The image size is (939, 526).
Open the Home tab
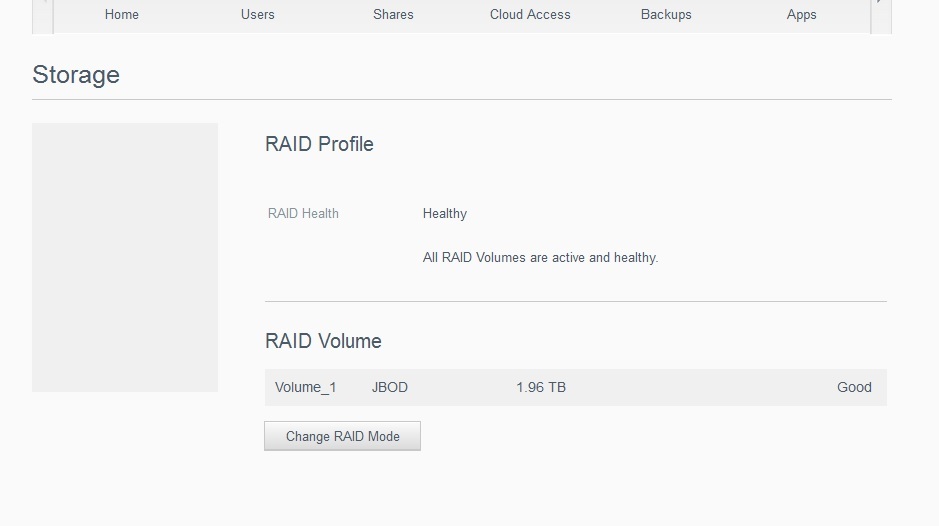point(122,15)
